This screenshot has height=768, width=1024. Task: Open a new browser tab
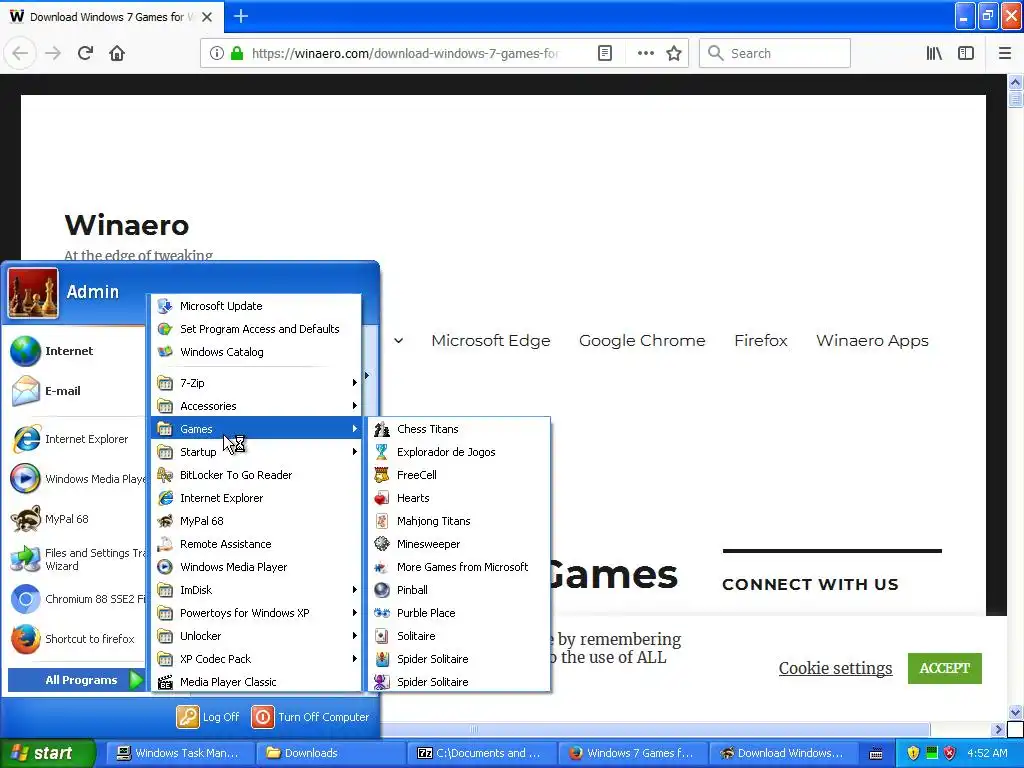pos(240,16)
